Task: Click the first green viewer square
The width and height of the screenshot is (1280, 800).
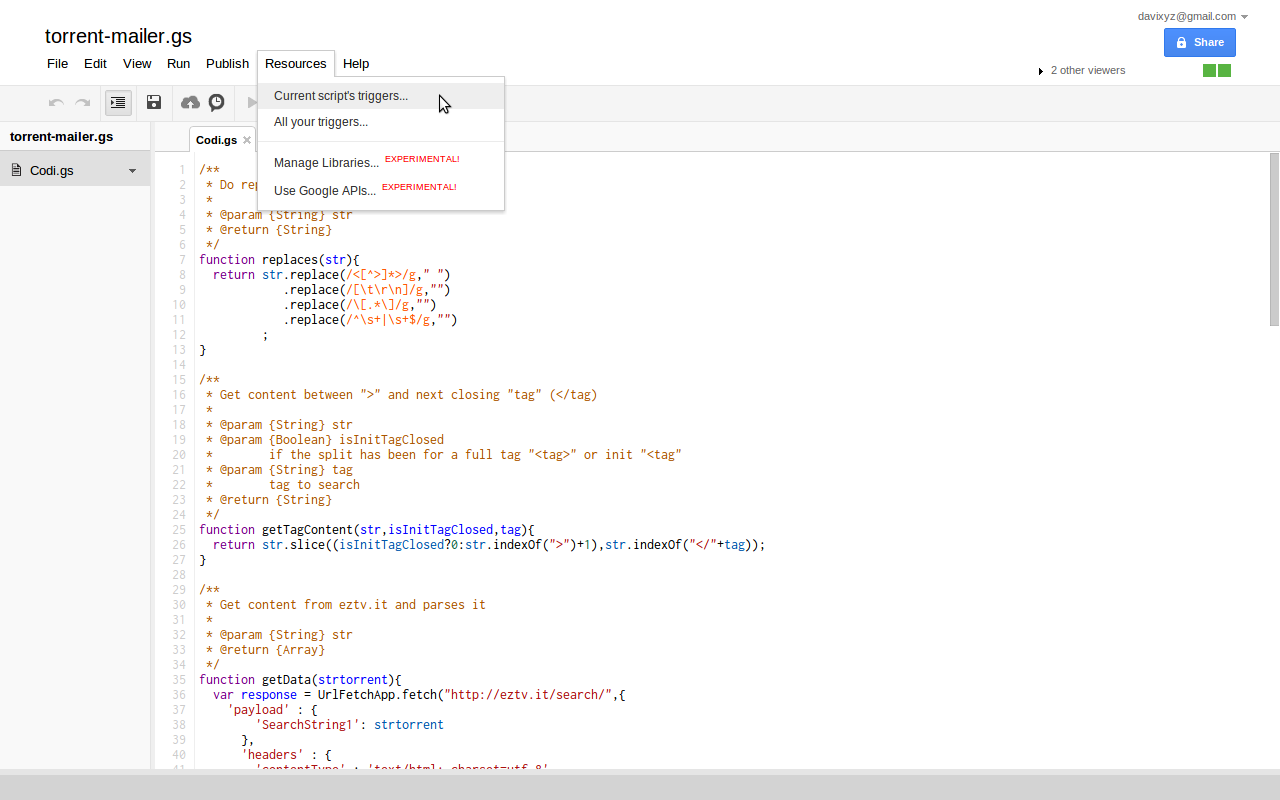Action: click(1209, 70)
